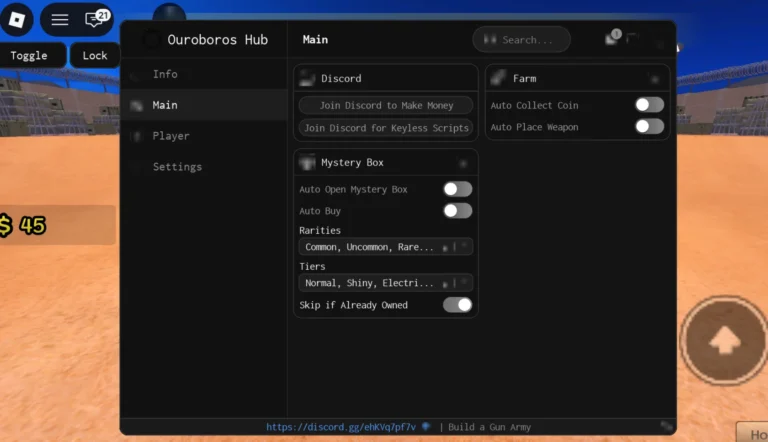Image resolution: width=768 pixels, height=442 pixels.
Task: Click the Lock button
Action: pos(95,55)
